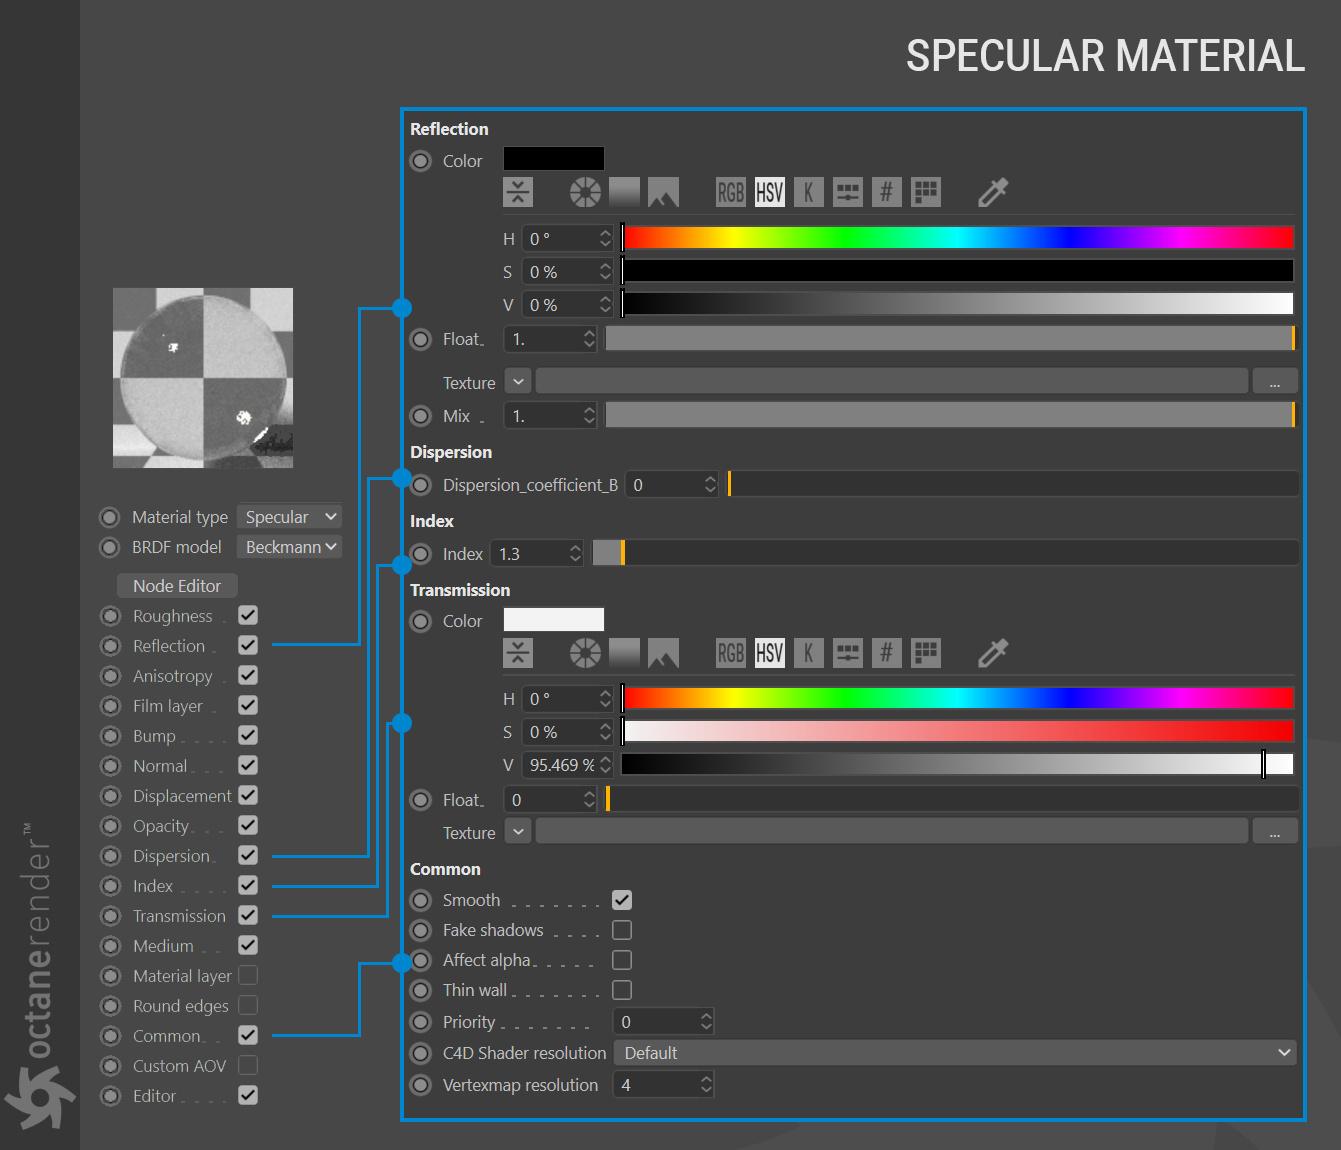Image resolution: width=1341 pixels, height=1150 pixels.
Task: Select the Transmission channel label
Action: pos(179,916)
